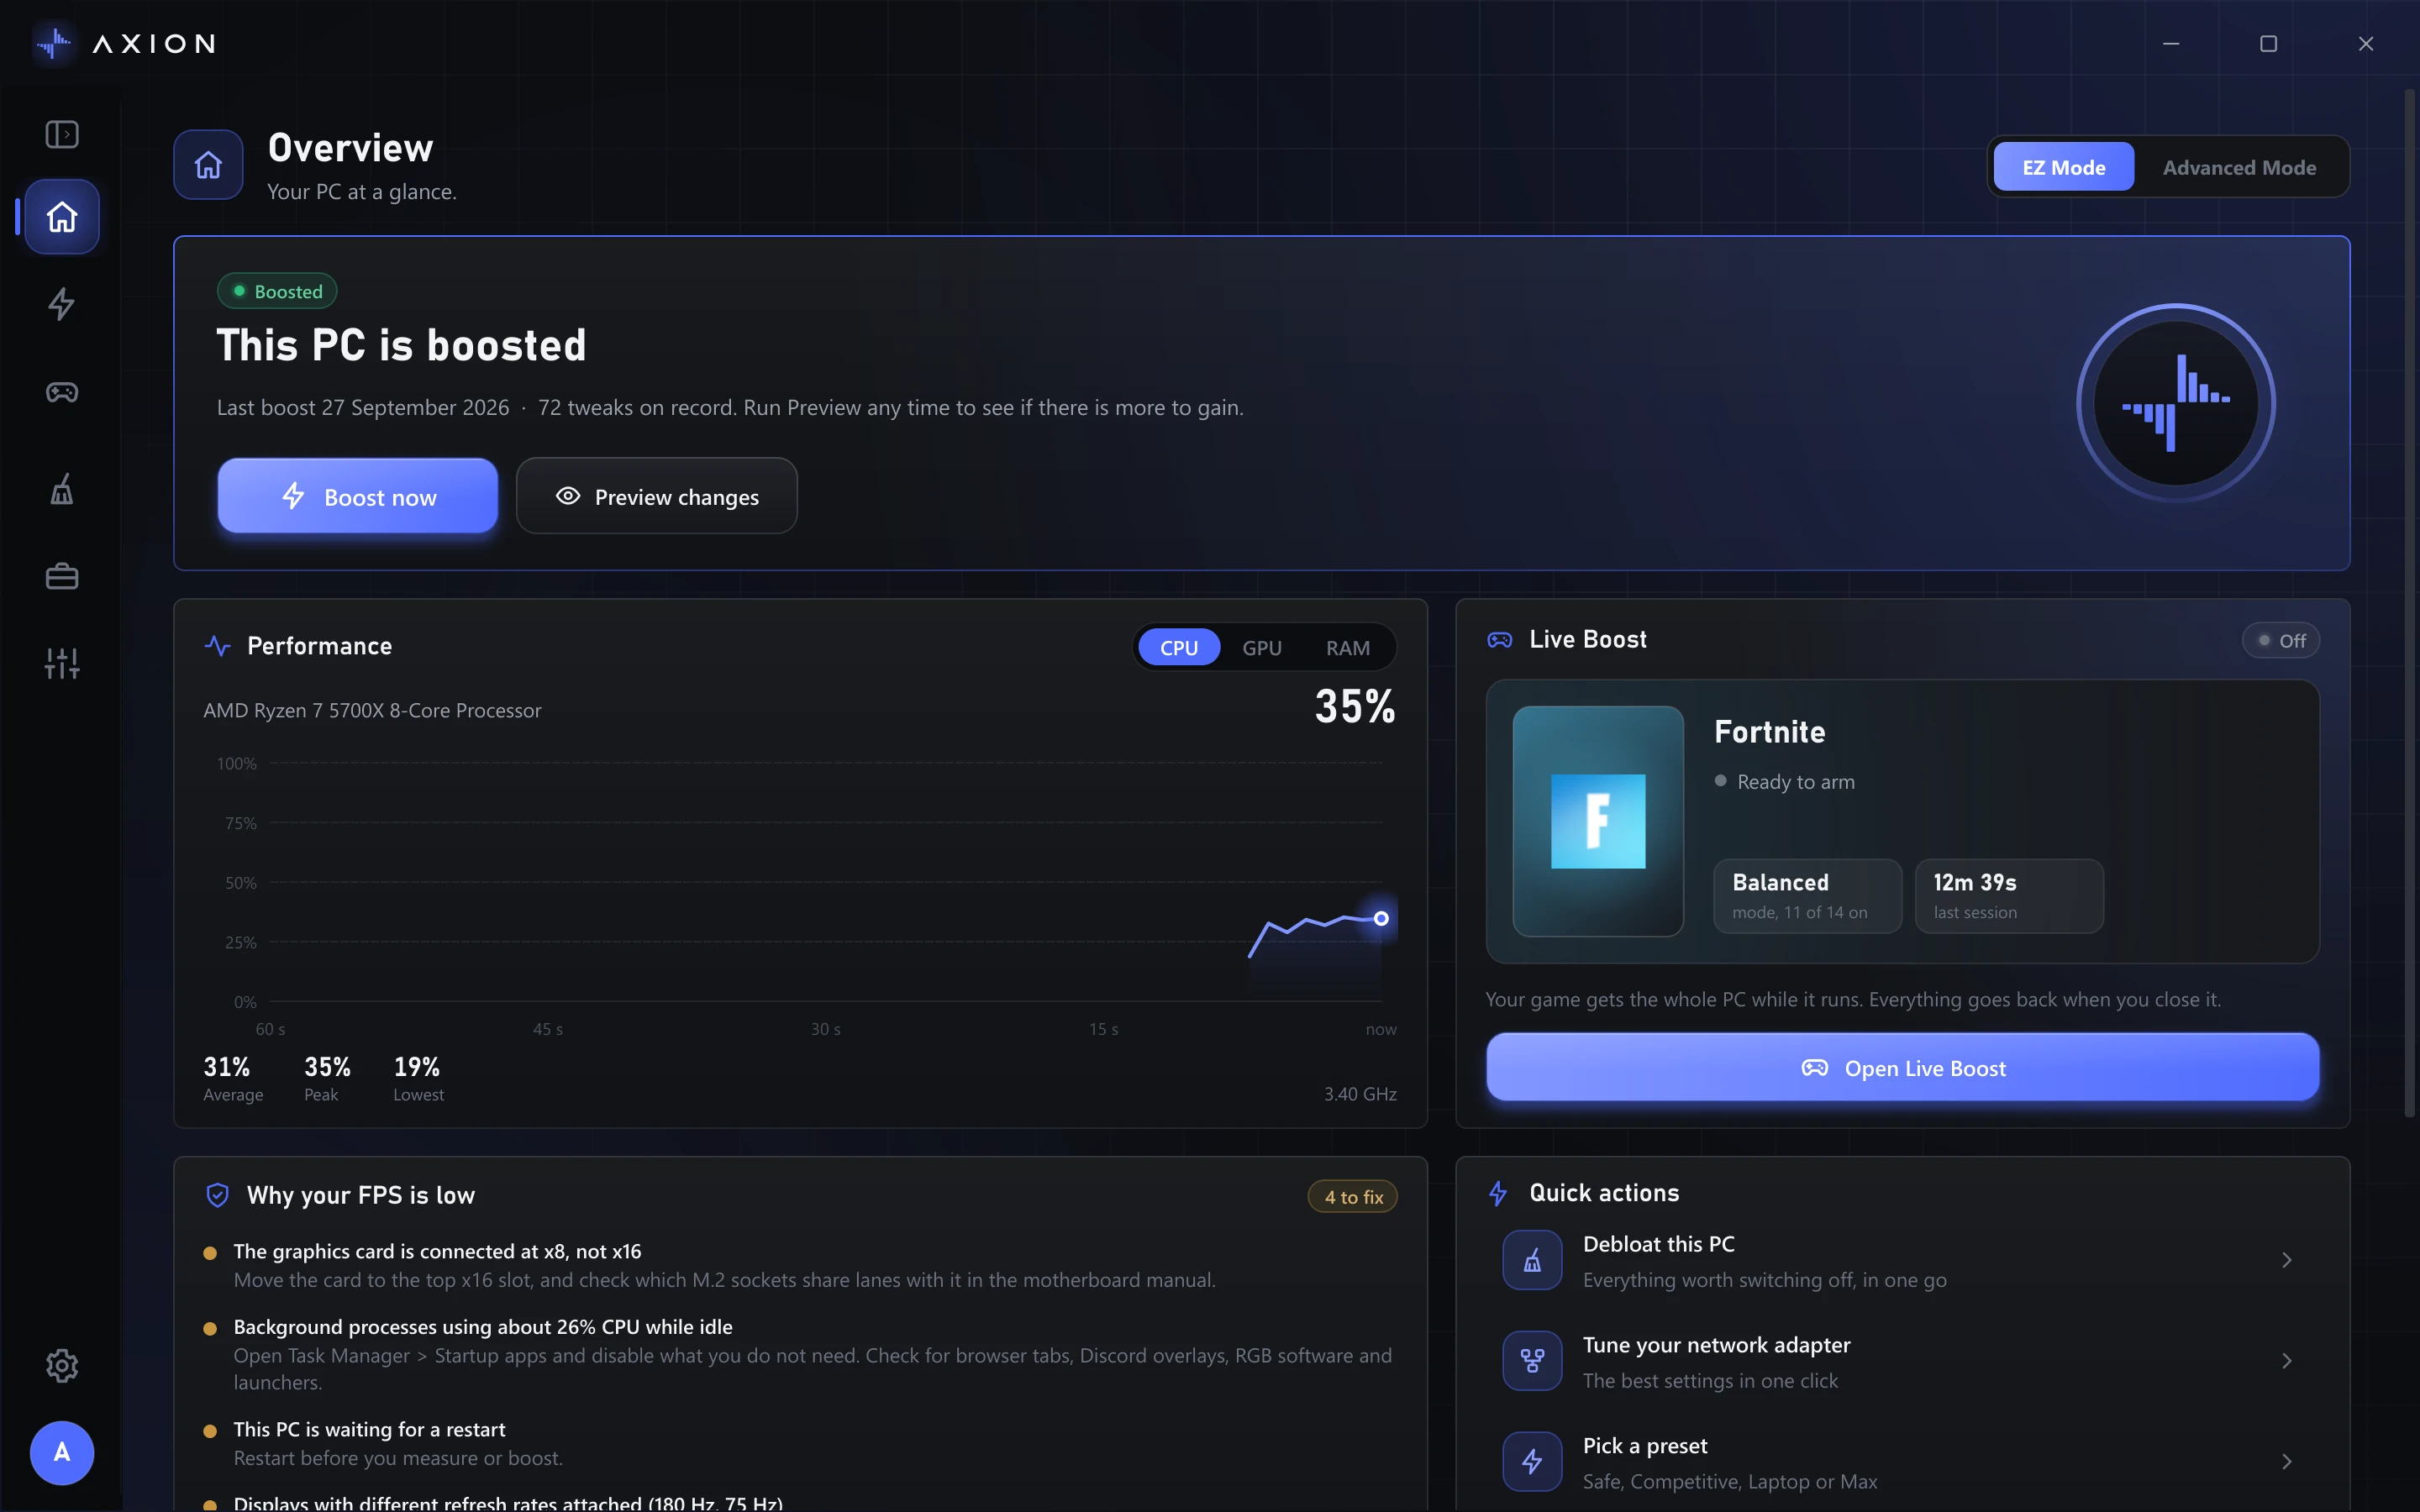Image resolution: width=2420 pixels, height=1512 pixels.
Task: Click the Overview home icon badge
Action: [208, 165]
